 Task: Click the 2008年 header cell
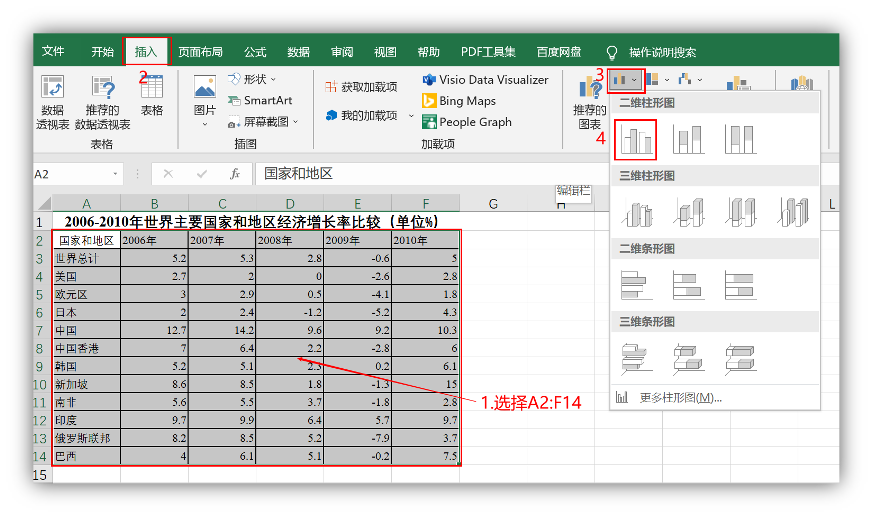point(290,240)
